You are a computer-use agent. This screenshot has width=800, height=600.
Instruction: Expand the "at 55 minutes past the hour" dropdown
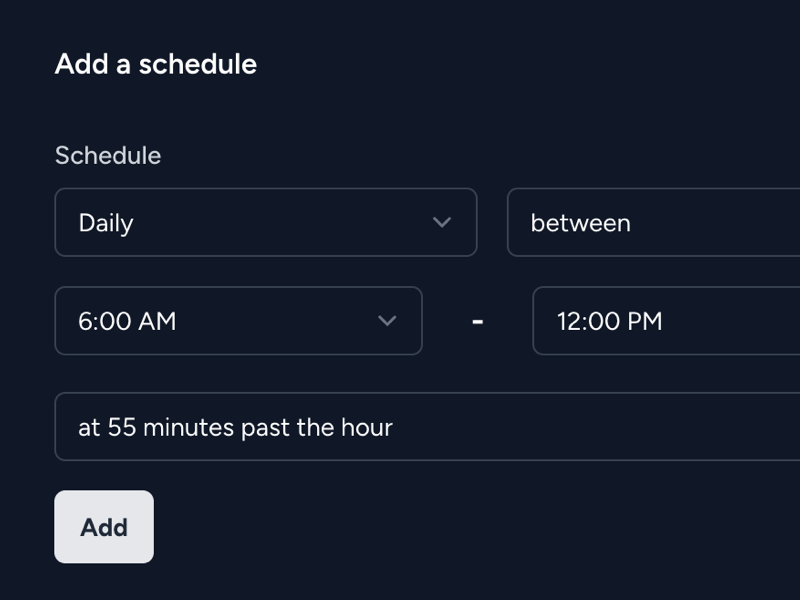(x=427, y=427)
